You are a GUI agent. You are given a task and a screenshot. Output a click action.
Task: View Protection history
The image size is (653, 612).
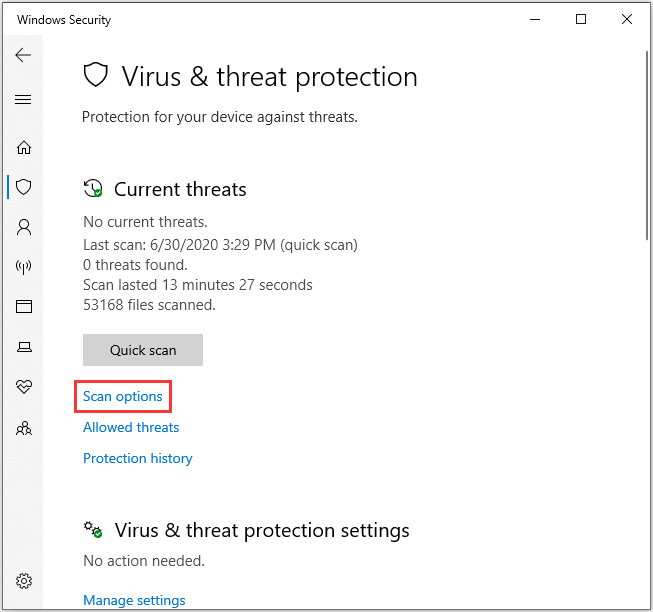(137, 458)
